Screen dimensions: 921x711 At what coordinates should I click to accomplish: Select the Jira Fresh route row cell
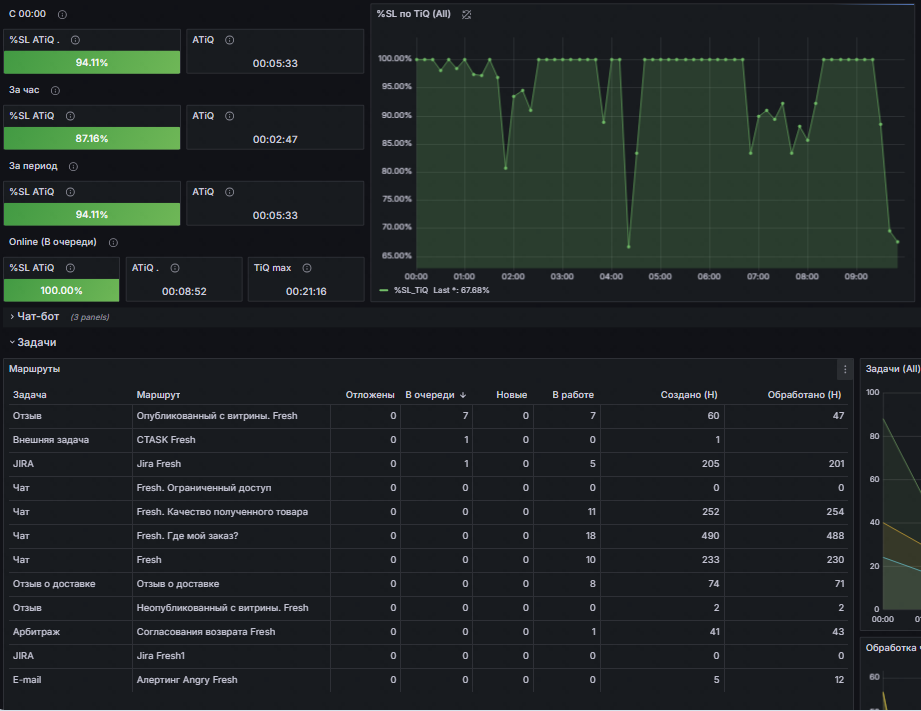pyautogui.click(x=159, y=464)
